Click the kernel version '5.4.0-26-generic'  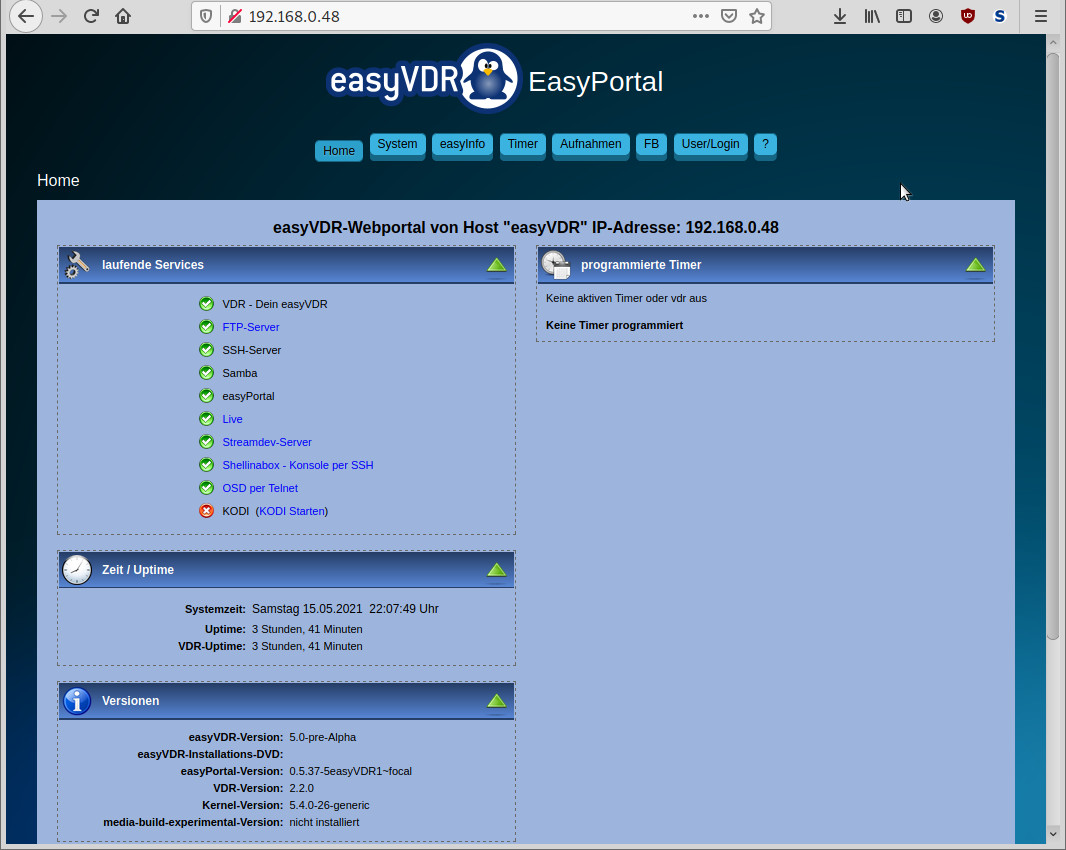tap(330, 805)
